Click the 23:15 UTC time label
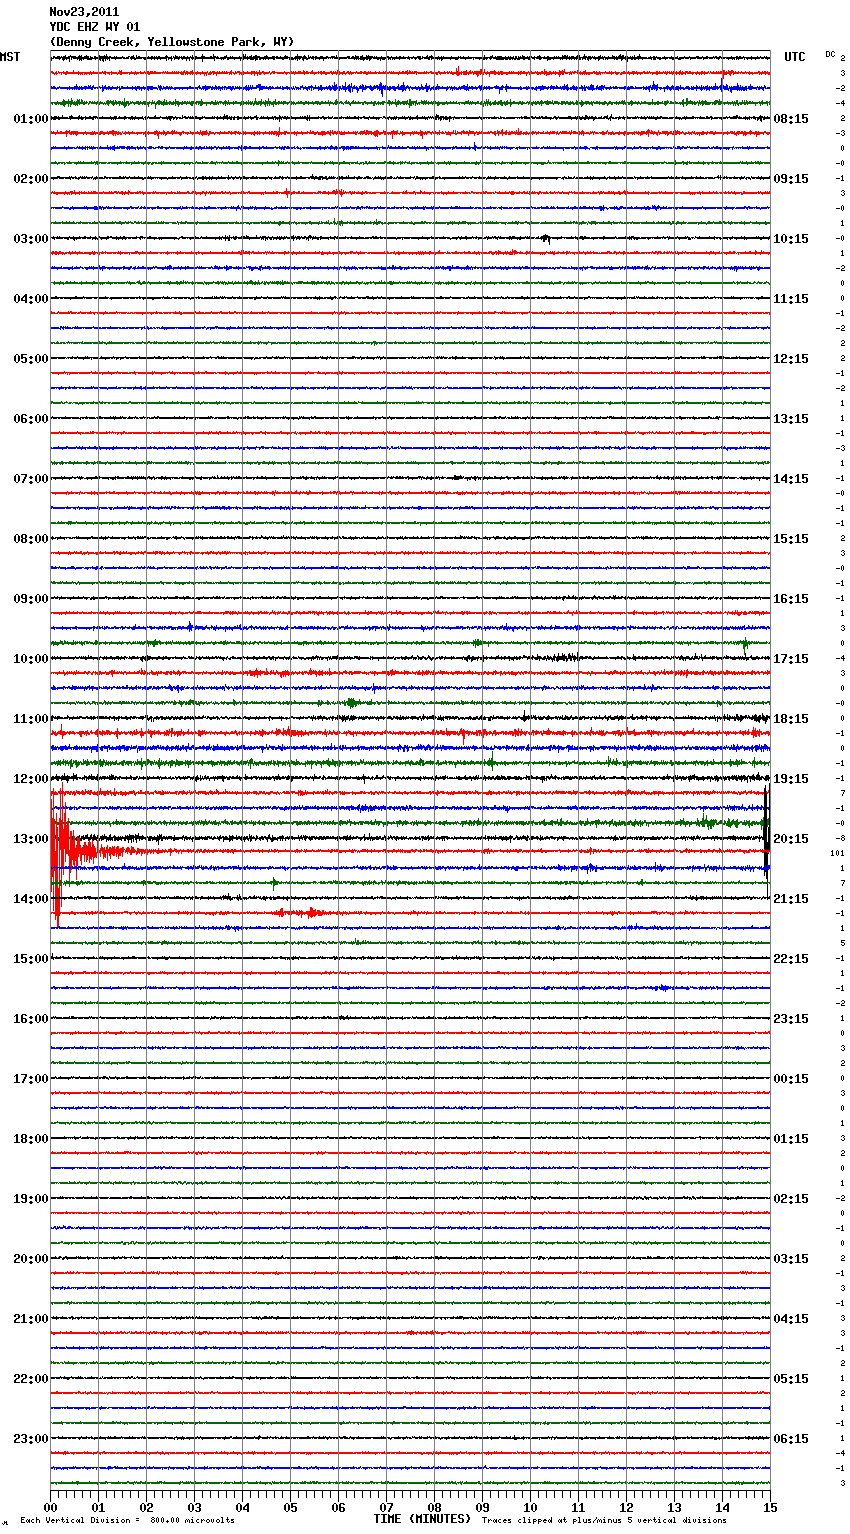This screenshot has width=850, height=1534. (x=791, y=1019)
